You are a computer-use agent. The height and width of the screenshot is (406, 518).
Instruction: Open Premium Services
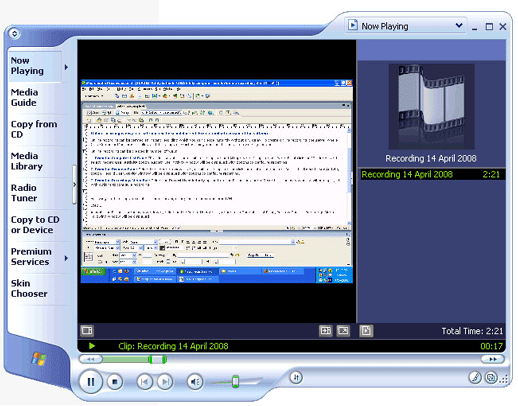tap(31, 256)
